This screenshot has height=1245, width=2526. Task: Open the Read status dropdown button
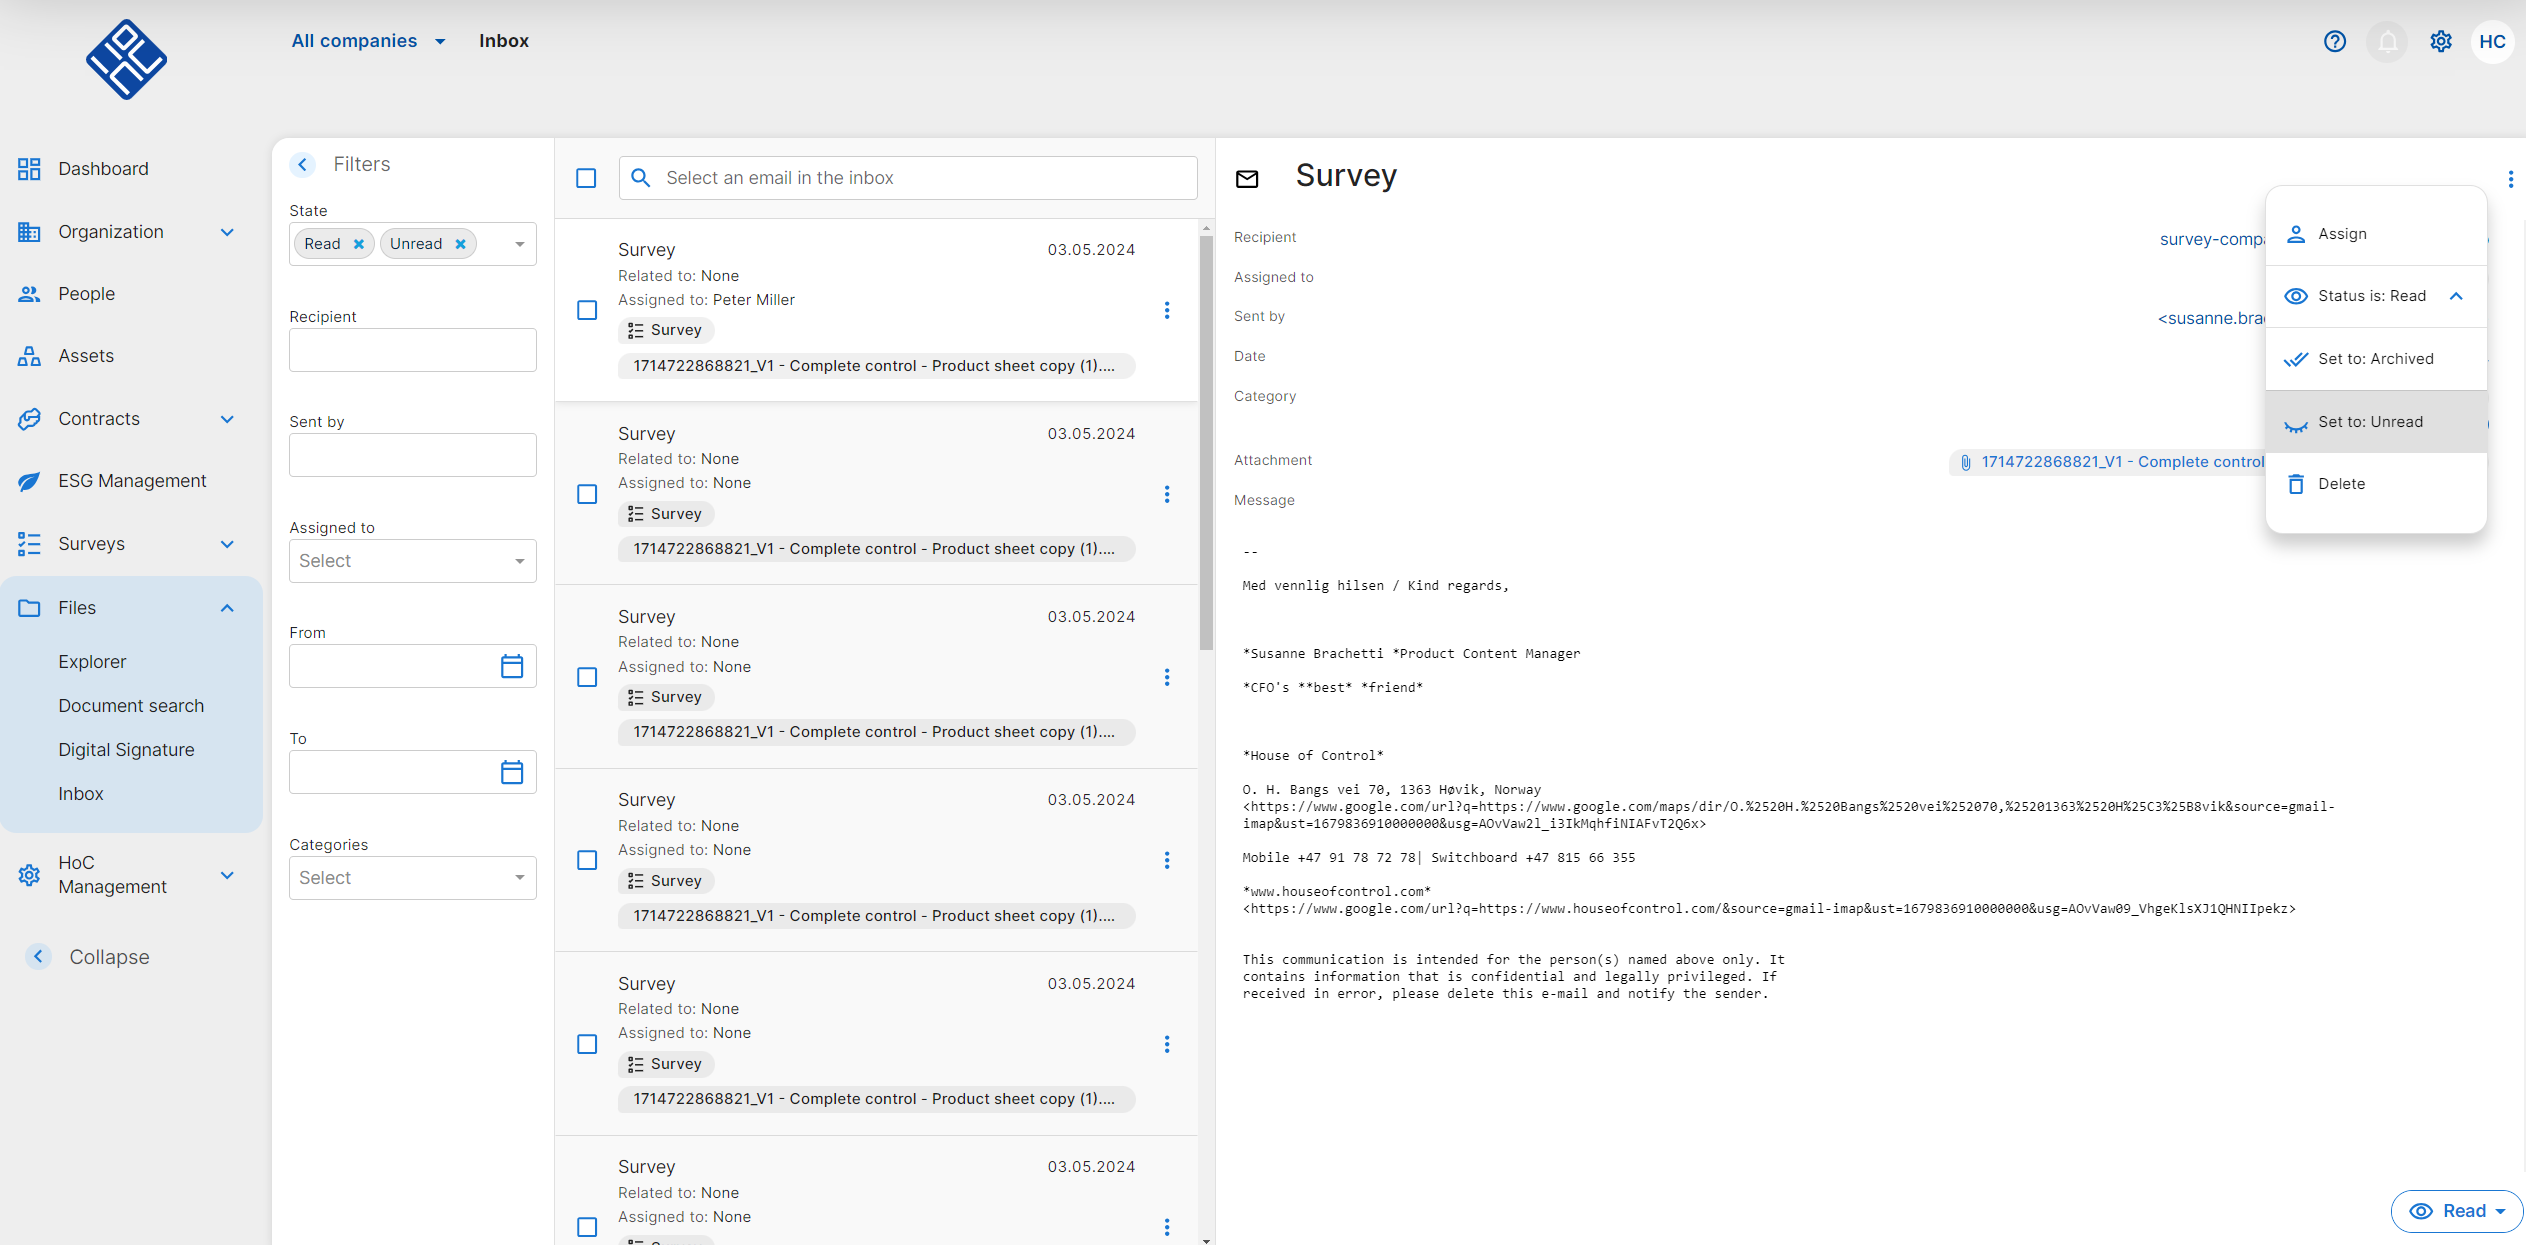(2457, 1211)
